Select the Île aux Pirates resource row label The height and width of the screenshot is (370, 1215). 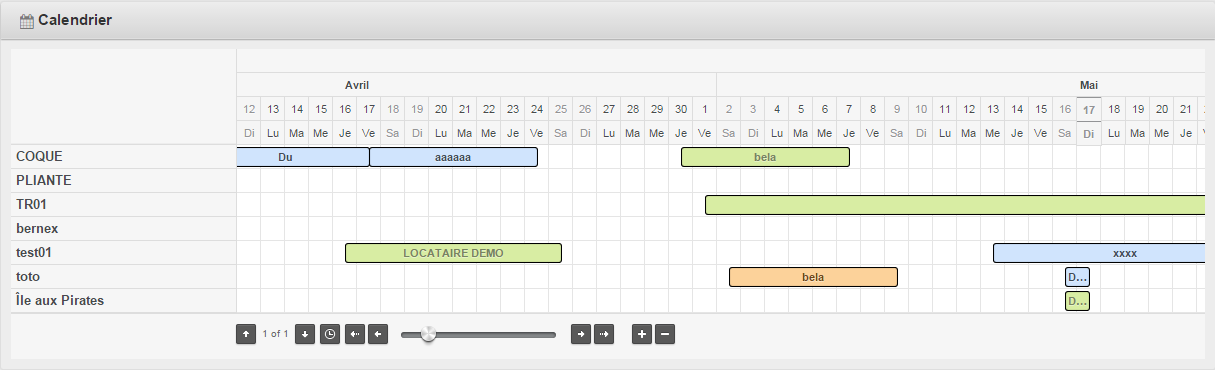click(x=60, y=300)
